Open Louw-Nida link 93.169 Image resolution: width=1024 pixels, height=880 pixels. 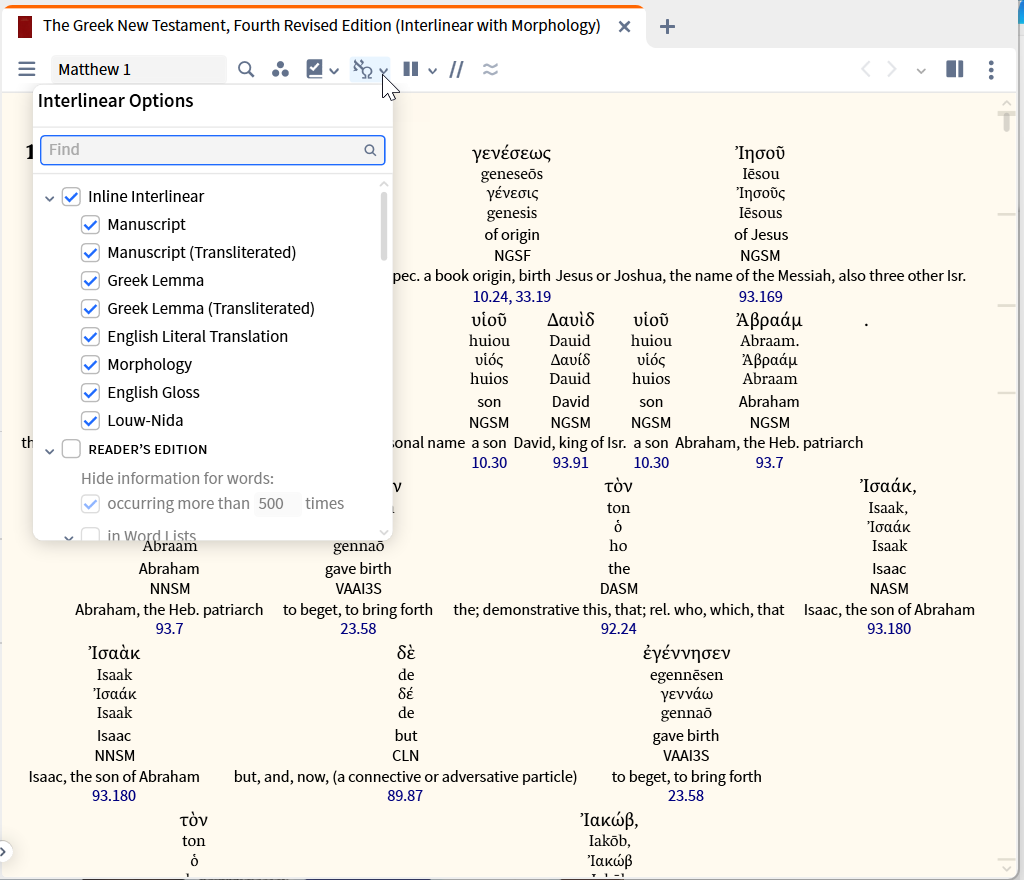coord(760,297)
